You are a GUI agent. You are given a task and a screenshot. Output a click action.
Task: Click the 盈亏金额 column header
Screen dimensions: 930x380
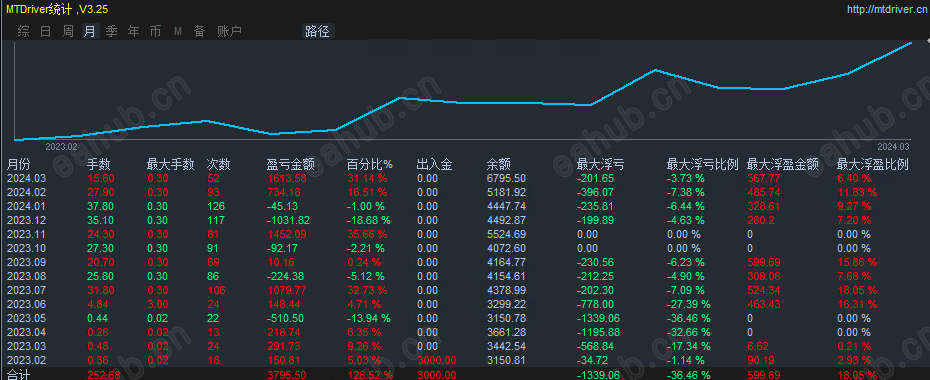pos(291,164)
